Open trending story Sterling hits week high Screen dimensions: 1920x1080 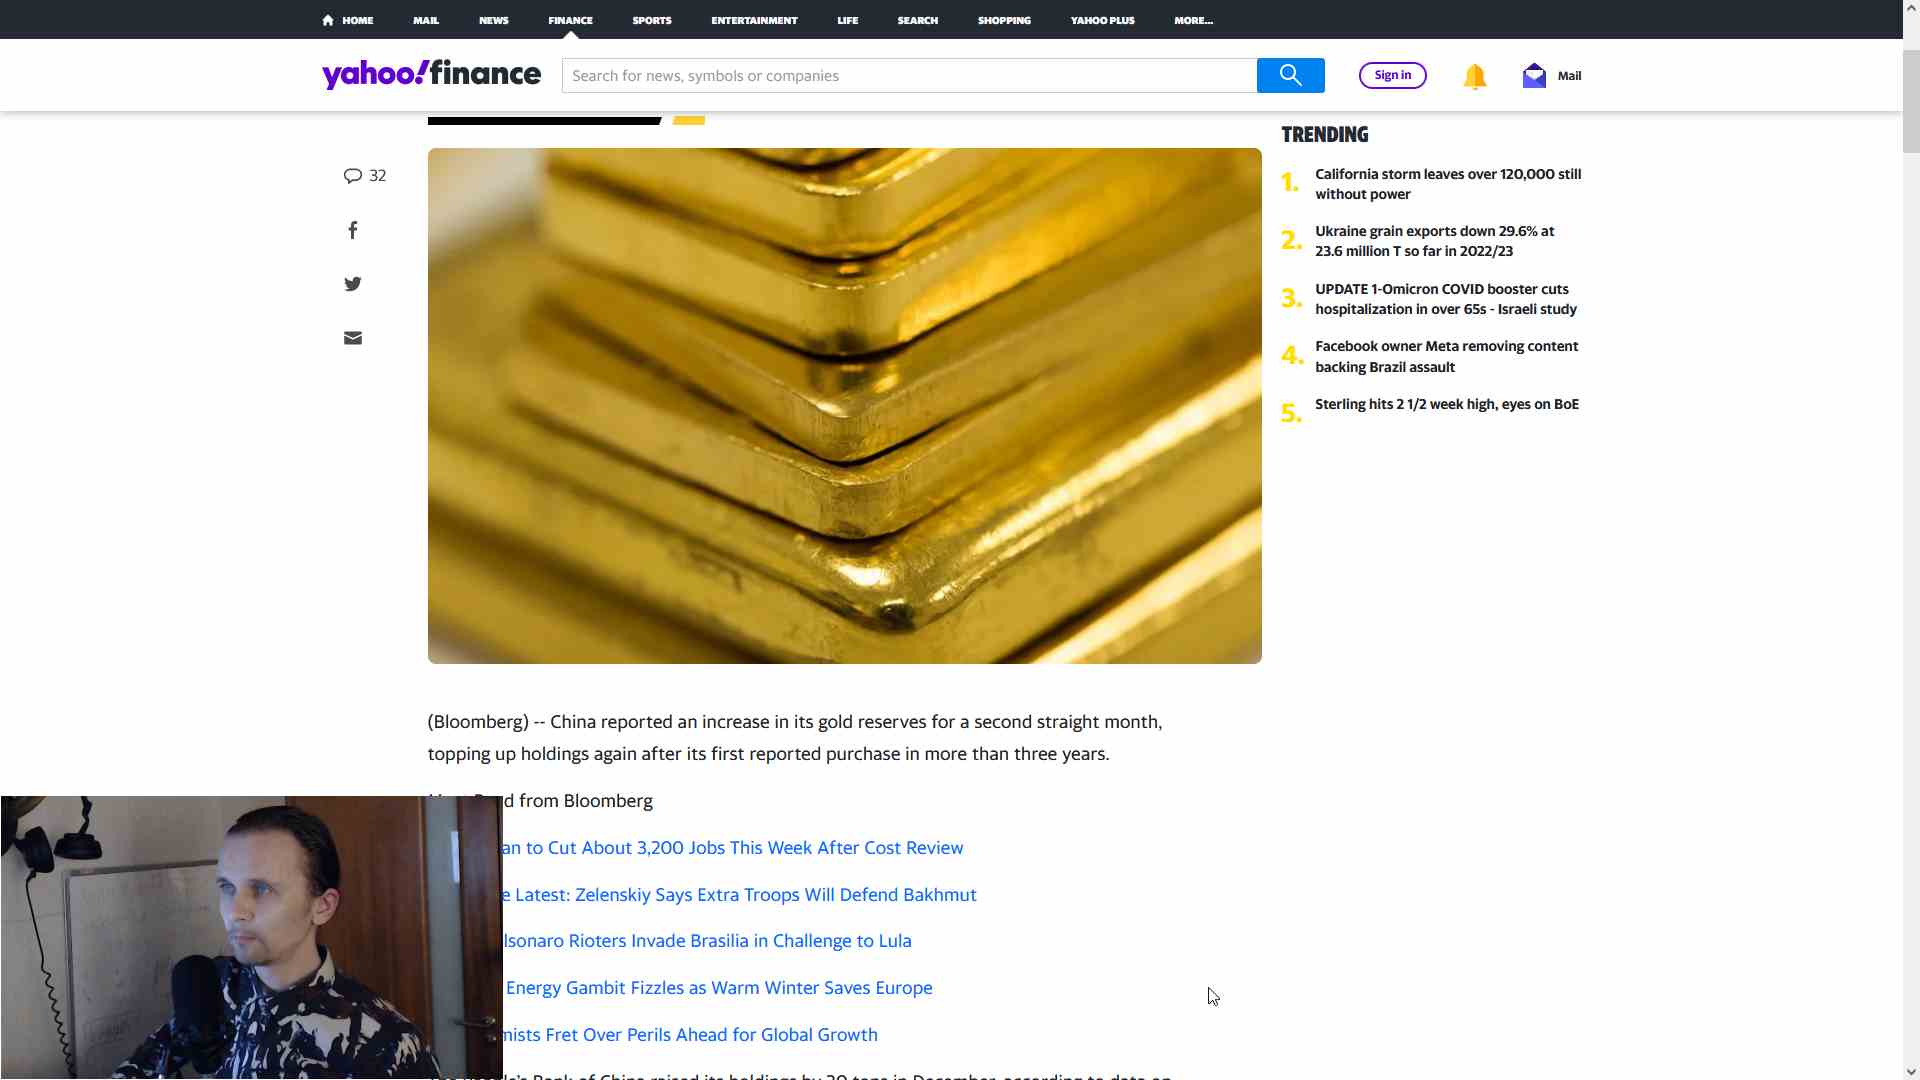(x=1446, y=404)
